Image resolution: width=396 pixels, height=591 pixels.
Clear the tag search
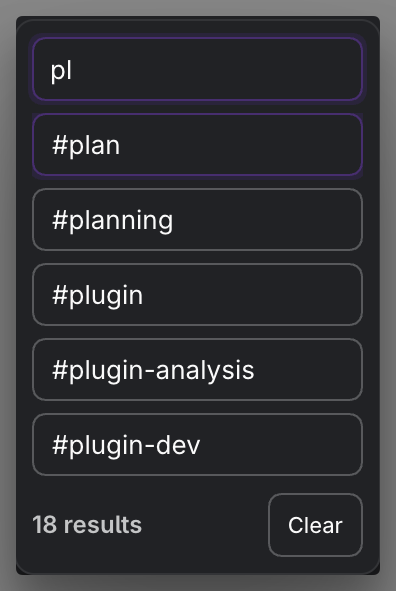coord(315,525)
